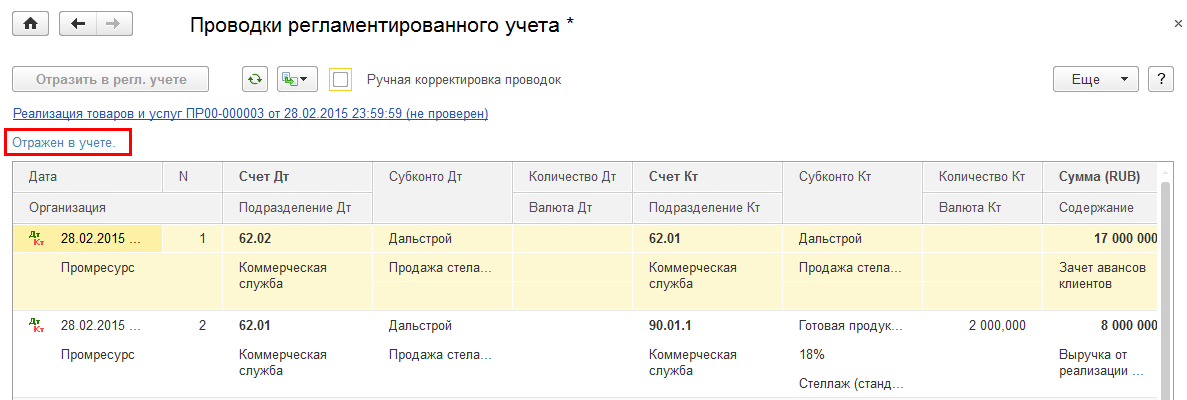
Task: Go back with the left arrow
Action: point(79,24)
